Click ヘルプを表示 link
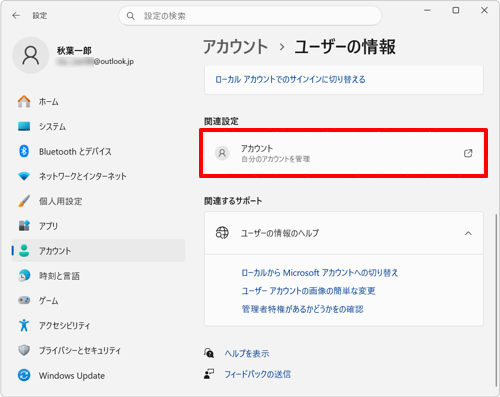The image size is (500, 397). 247,353
